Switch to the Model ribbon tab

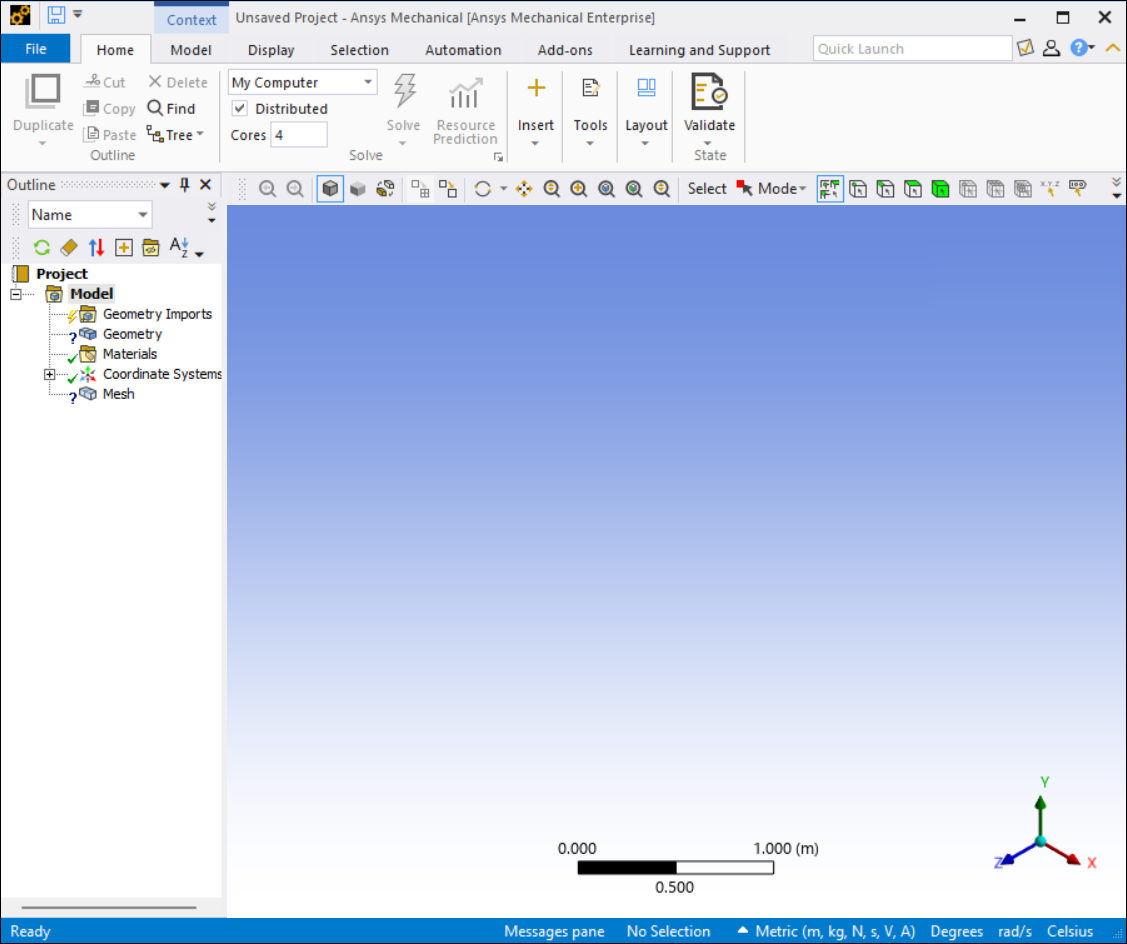(190, 50)
